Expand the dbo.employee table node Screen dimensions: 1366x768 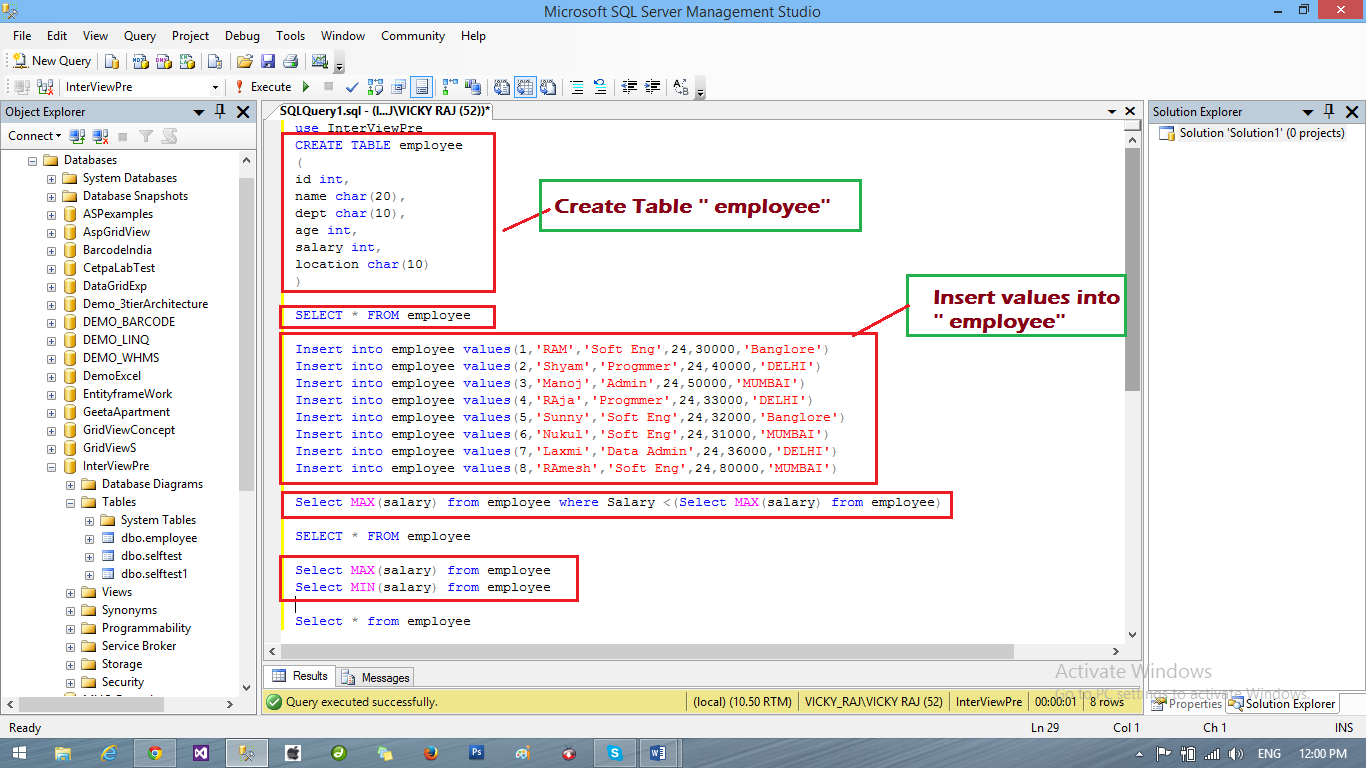point(88,537)
